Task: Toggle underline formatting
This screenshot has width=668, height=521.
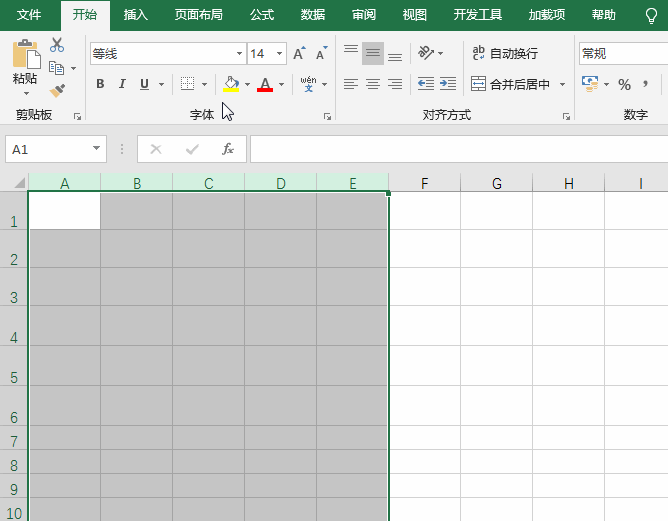Action: 144,84
